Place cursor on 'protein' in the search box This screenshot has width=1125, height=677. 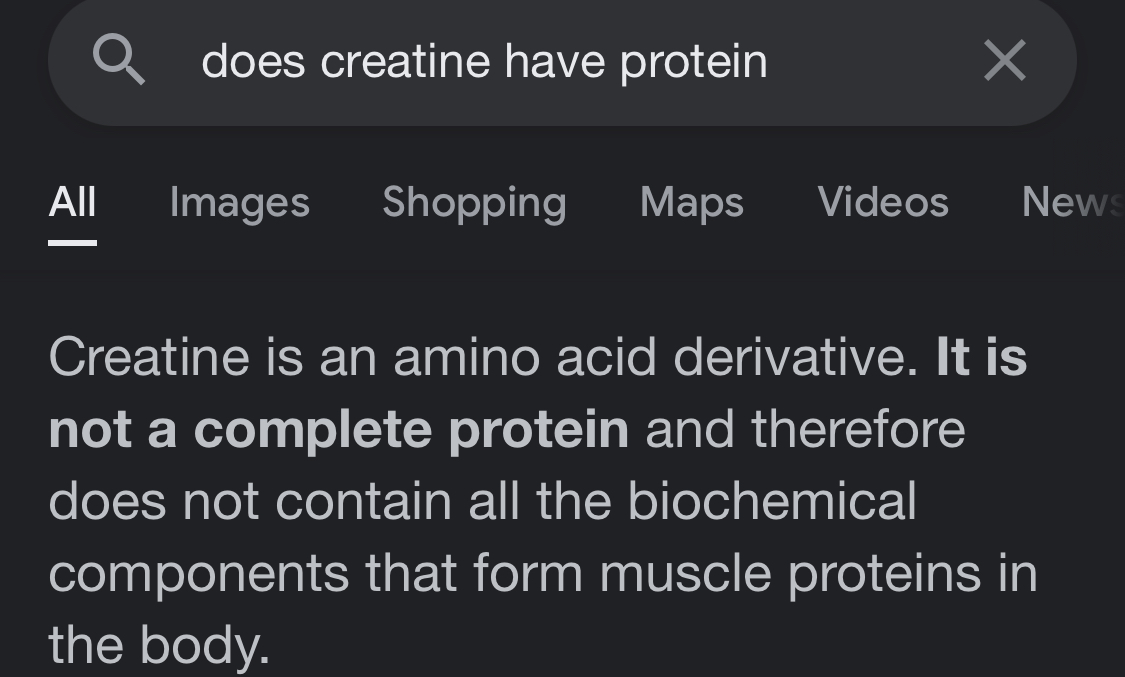pos(694,63)
